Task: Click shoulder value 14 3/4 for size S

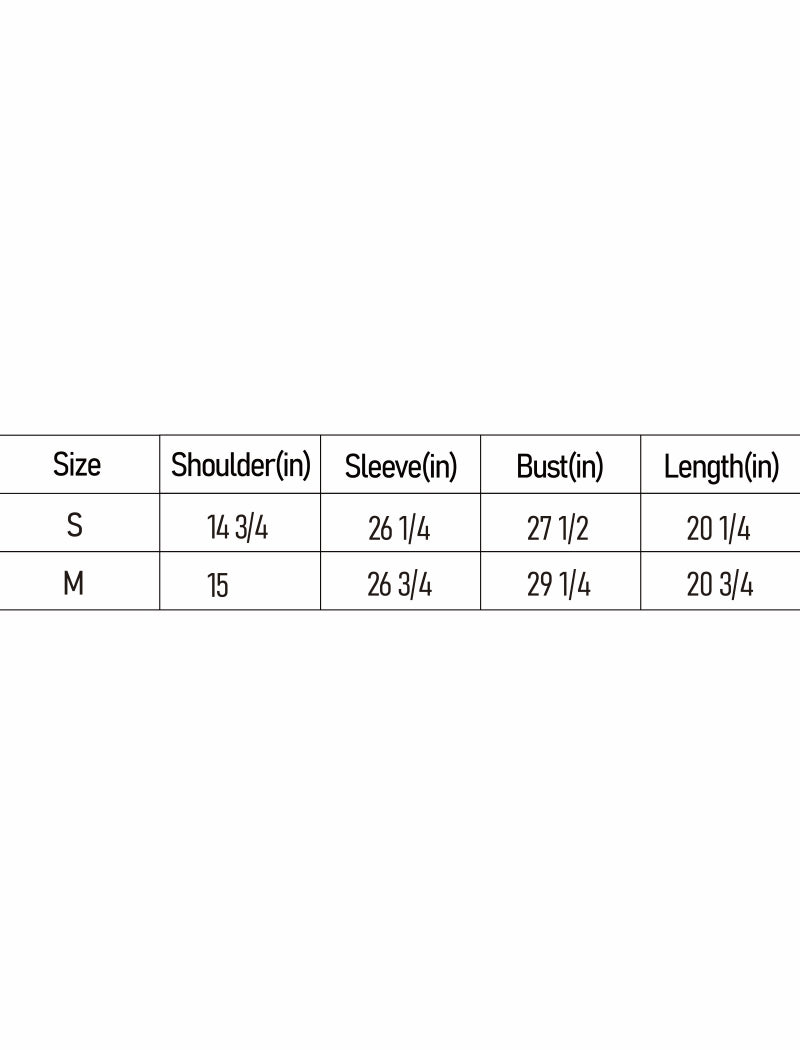Action: [x=238, y=528]
